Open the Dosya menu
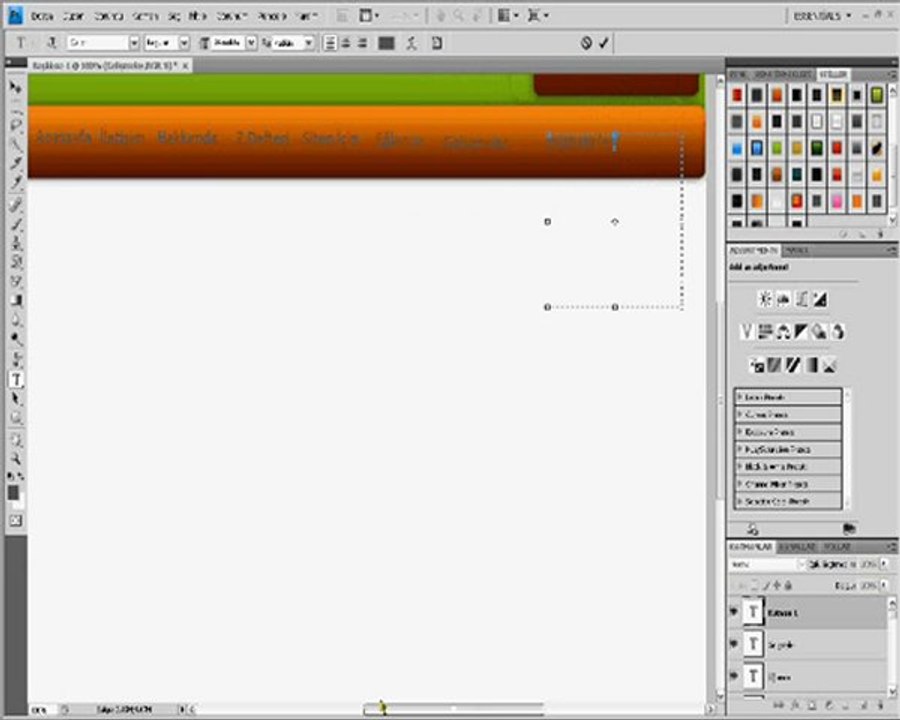The image size is (900, 720). coord(42,16)
